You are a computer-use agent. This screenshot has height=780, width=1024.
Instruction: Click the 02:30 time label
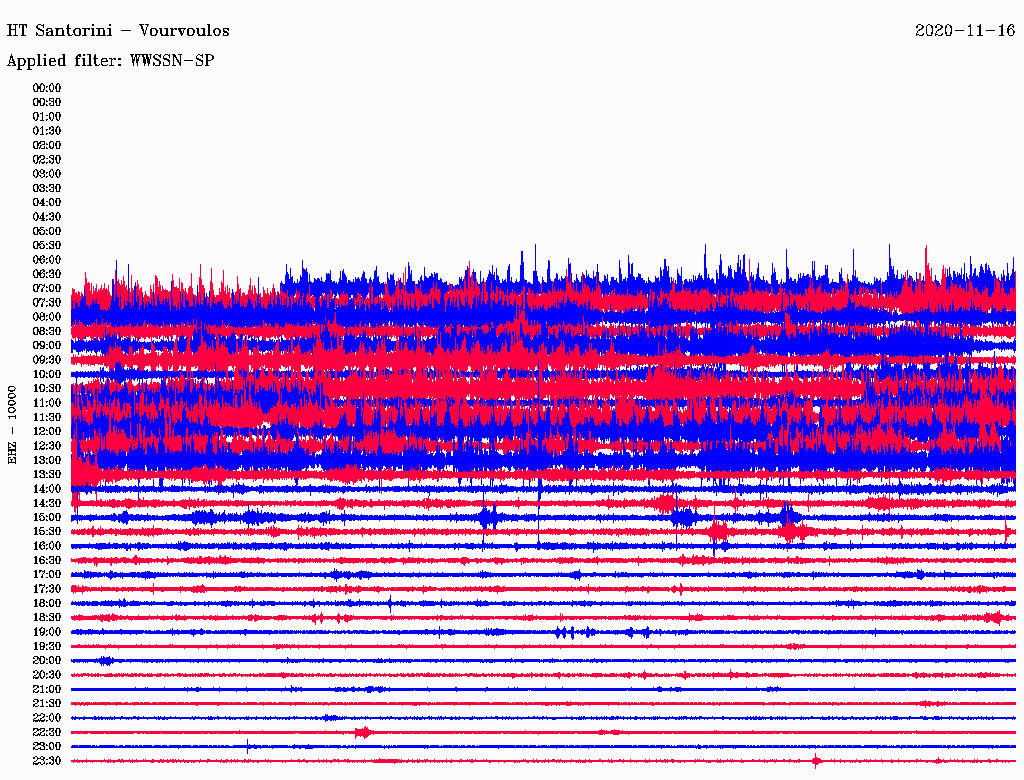(x=47, y=160)
